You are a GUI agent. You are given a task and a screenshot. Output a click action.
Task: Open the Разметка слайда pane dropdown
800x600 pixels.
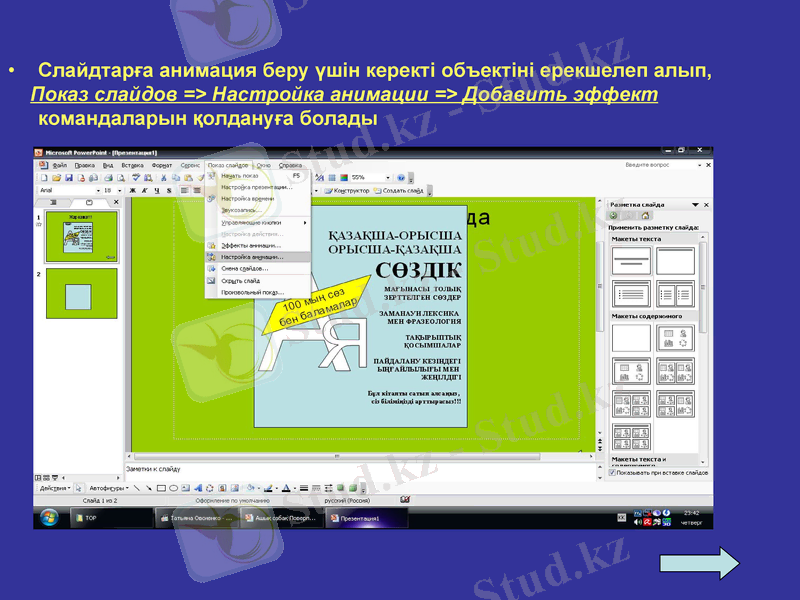[694, 205]
